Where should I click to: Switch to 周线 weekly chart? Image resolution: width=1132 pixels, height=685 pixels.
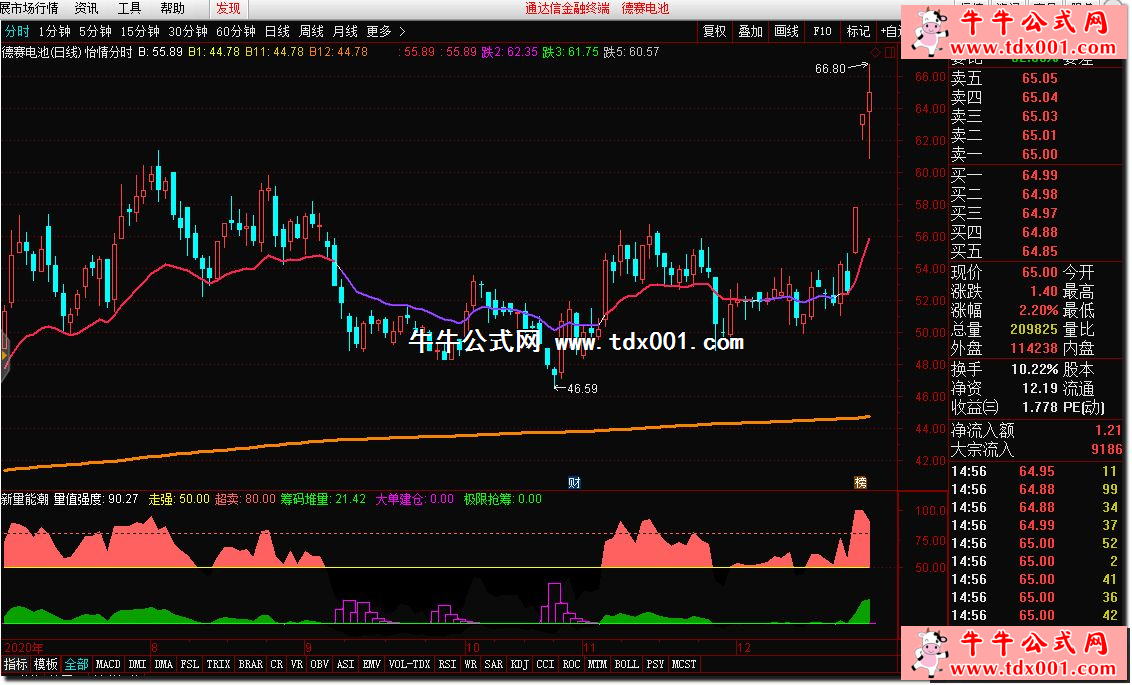(311, 32)
